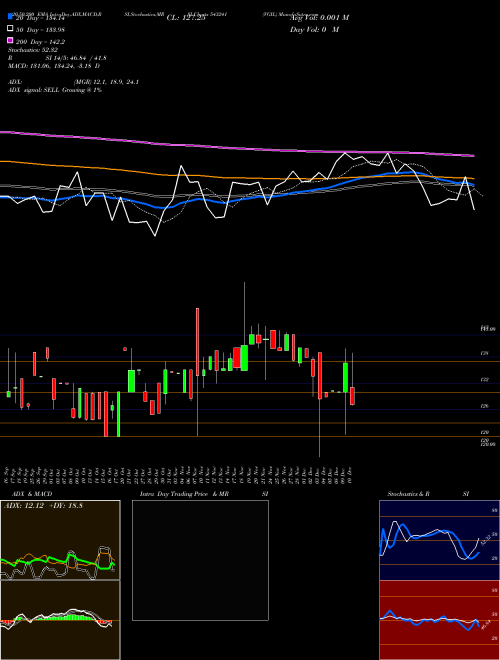
Task: Click the last red candlestick on chart
Action: [352, 396]
